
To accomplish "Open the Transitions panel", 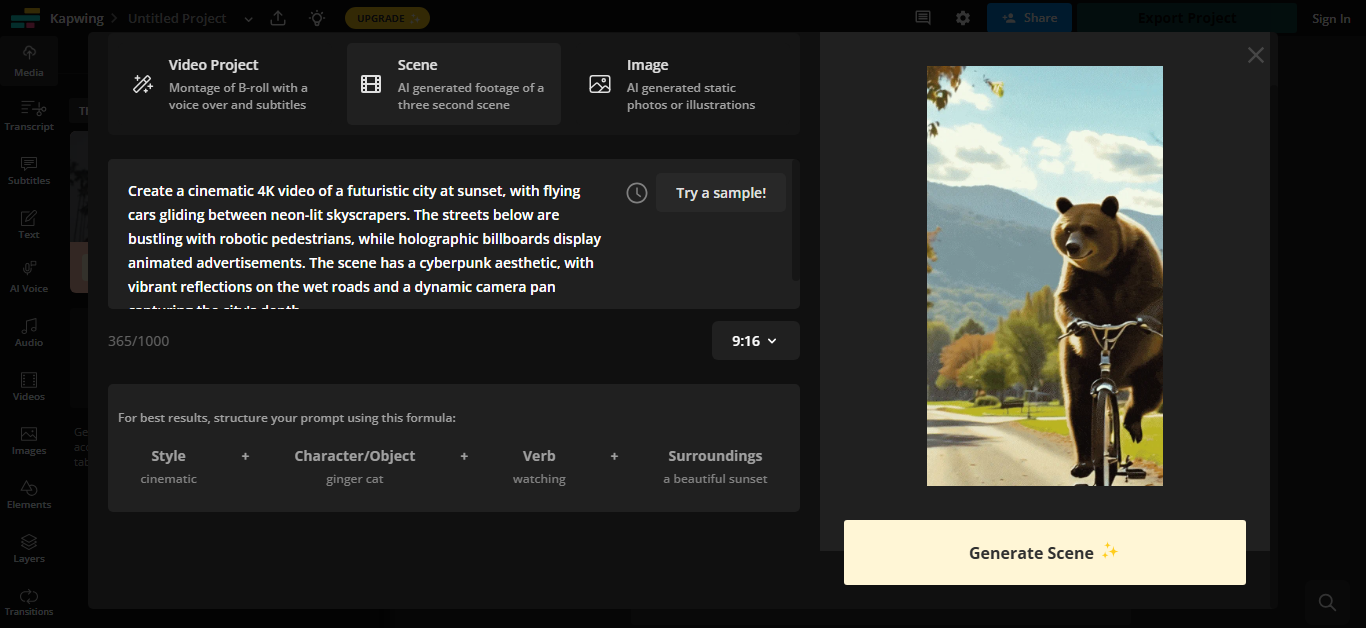I will pyautogui.click(x=29, y=601).
